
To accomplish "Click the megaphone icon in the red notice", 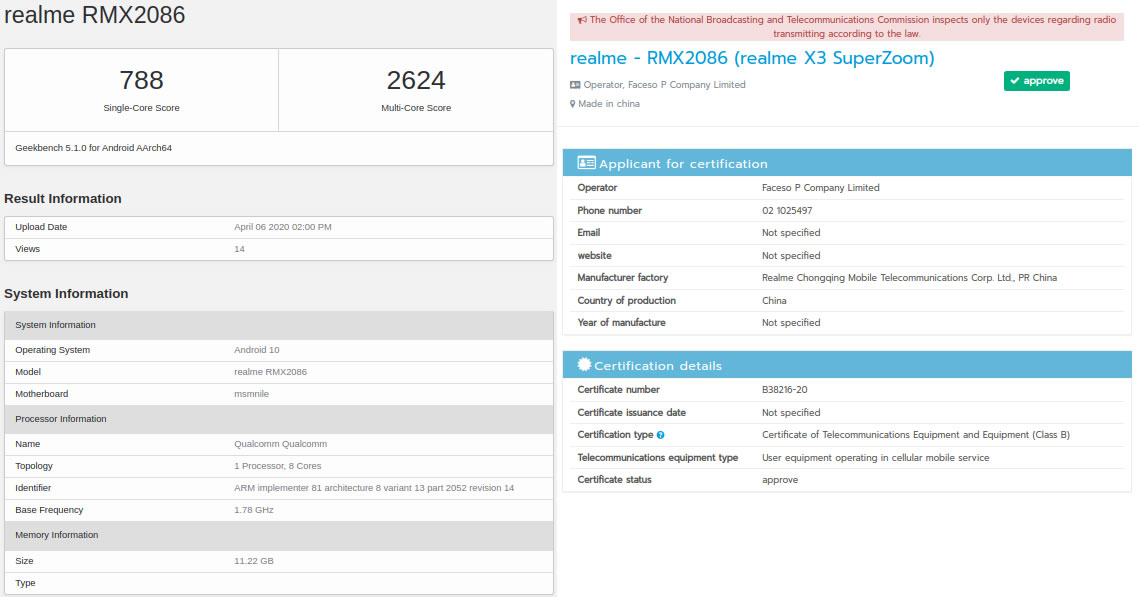I will point(582,20).
